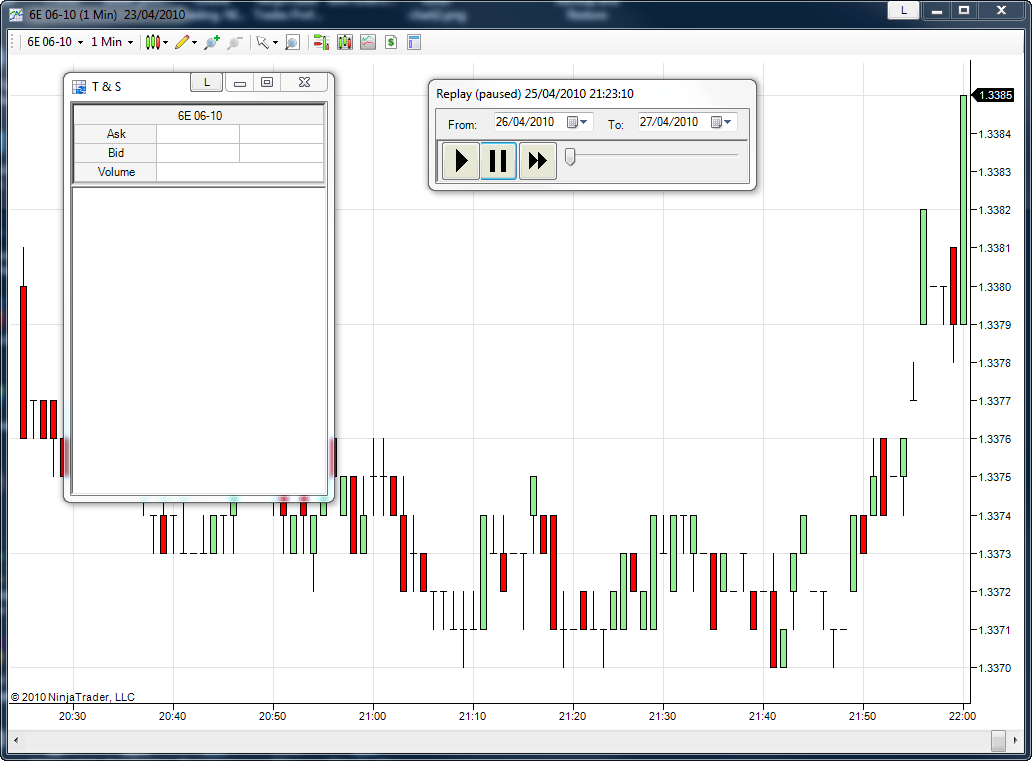Click the 1.3370 price axis label
Viewport: 1032px width, 761px height.
coord(994,668)
